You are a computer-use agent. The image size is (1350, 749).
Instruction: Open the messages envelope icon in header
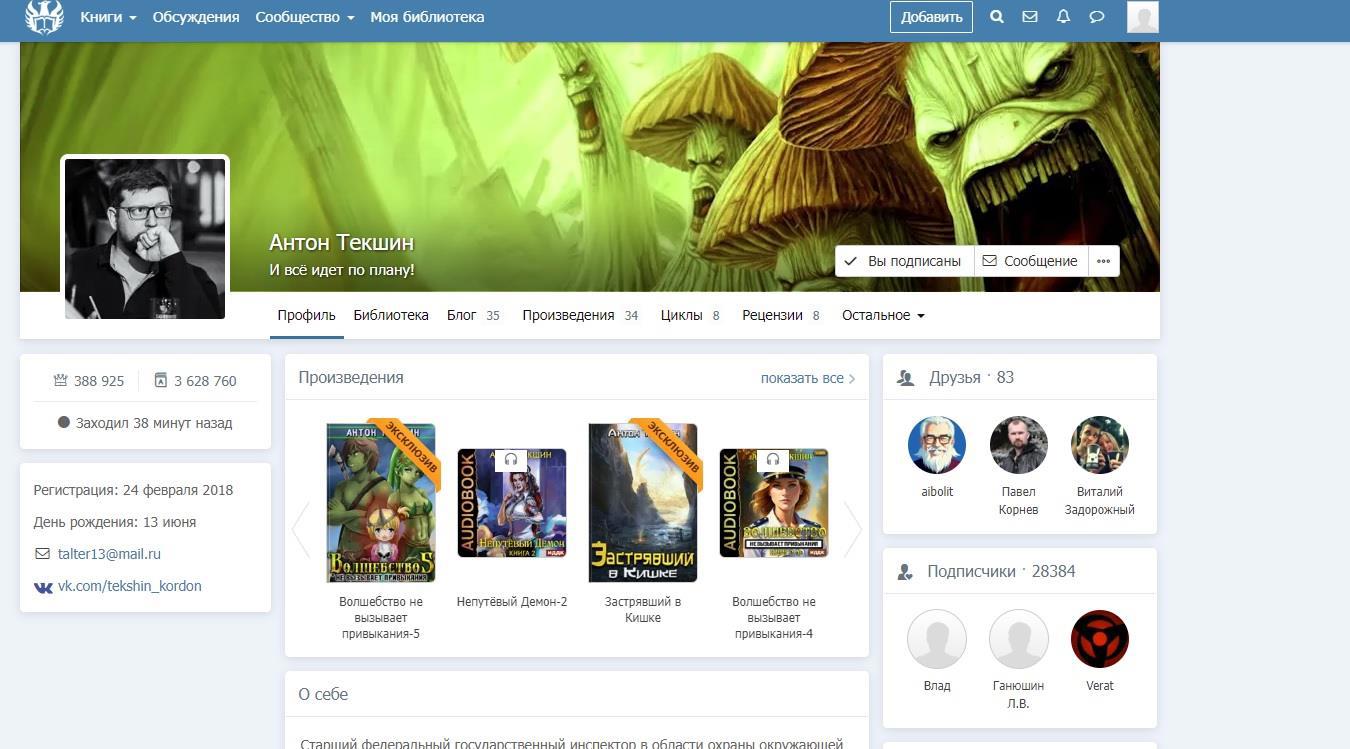1030,17
